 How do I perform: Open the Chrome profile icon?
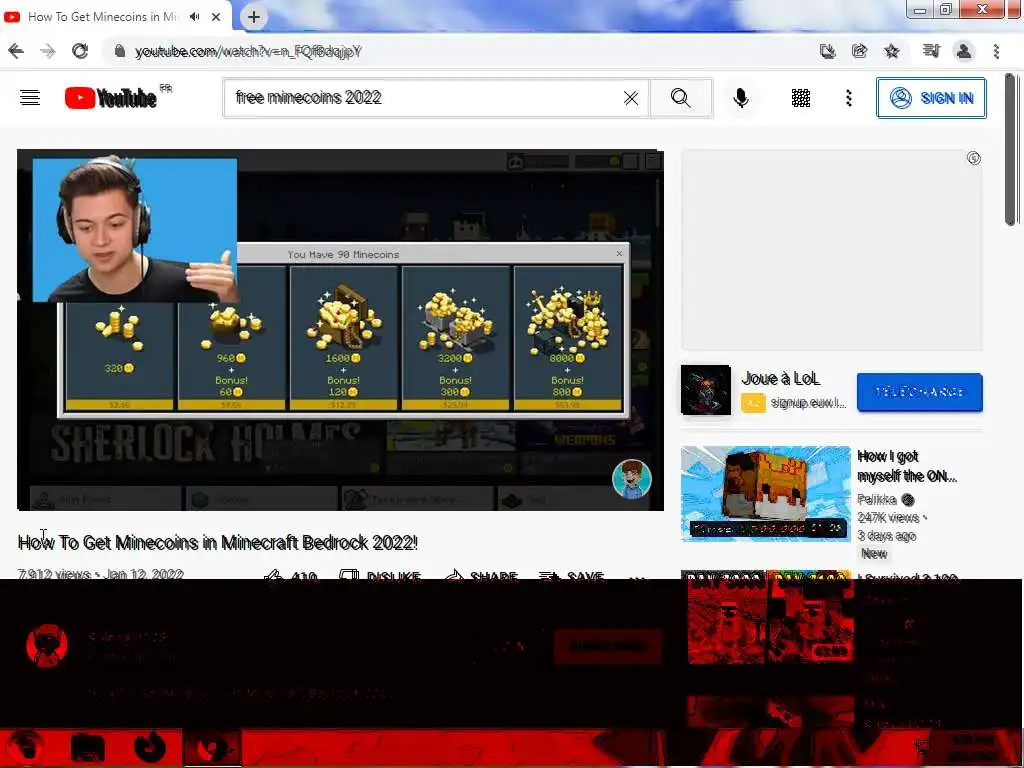click(x=963, y=51)
